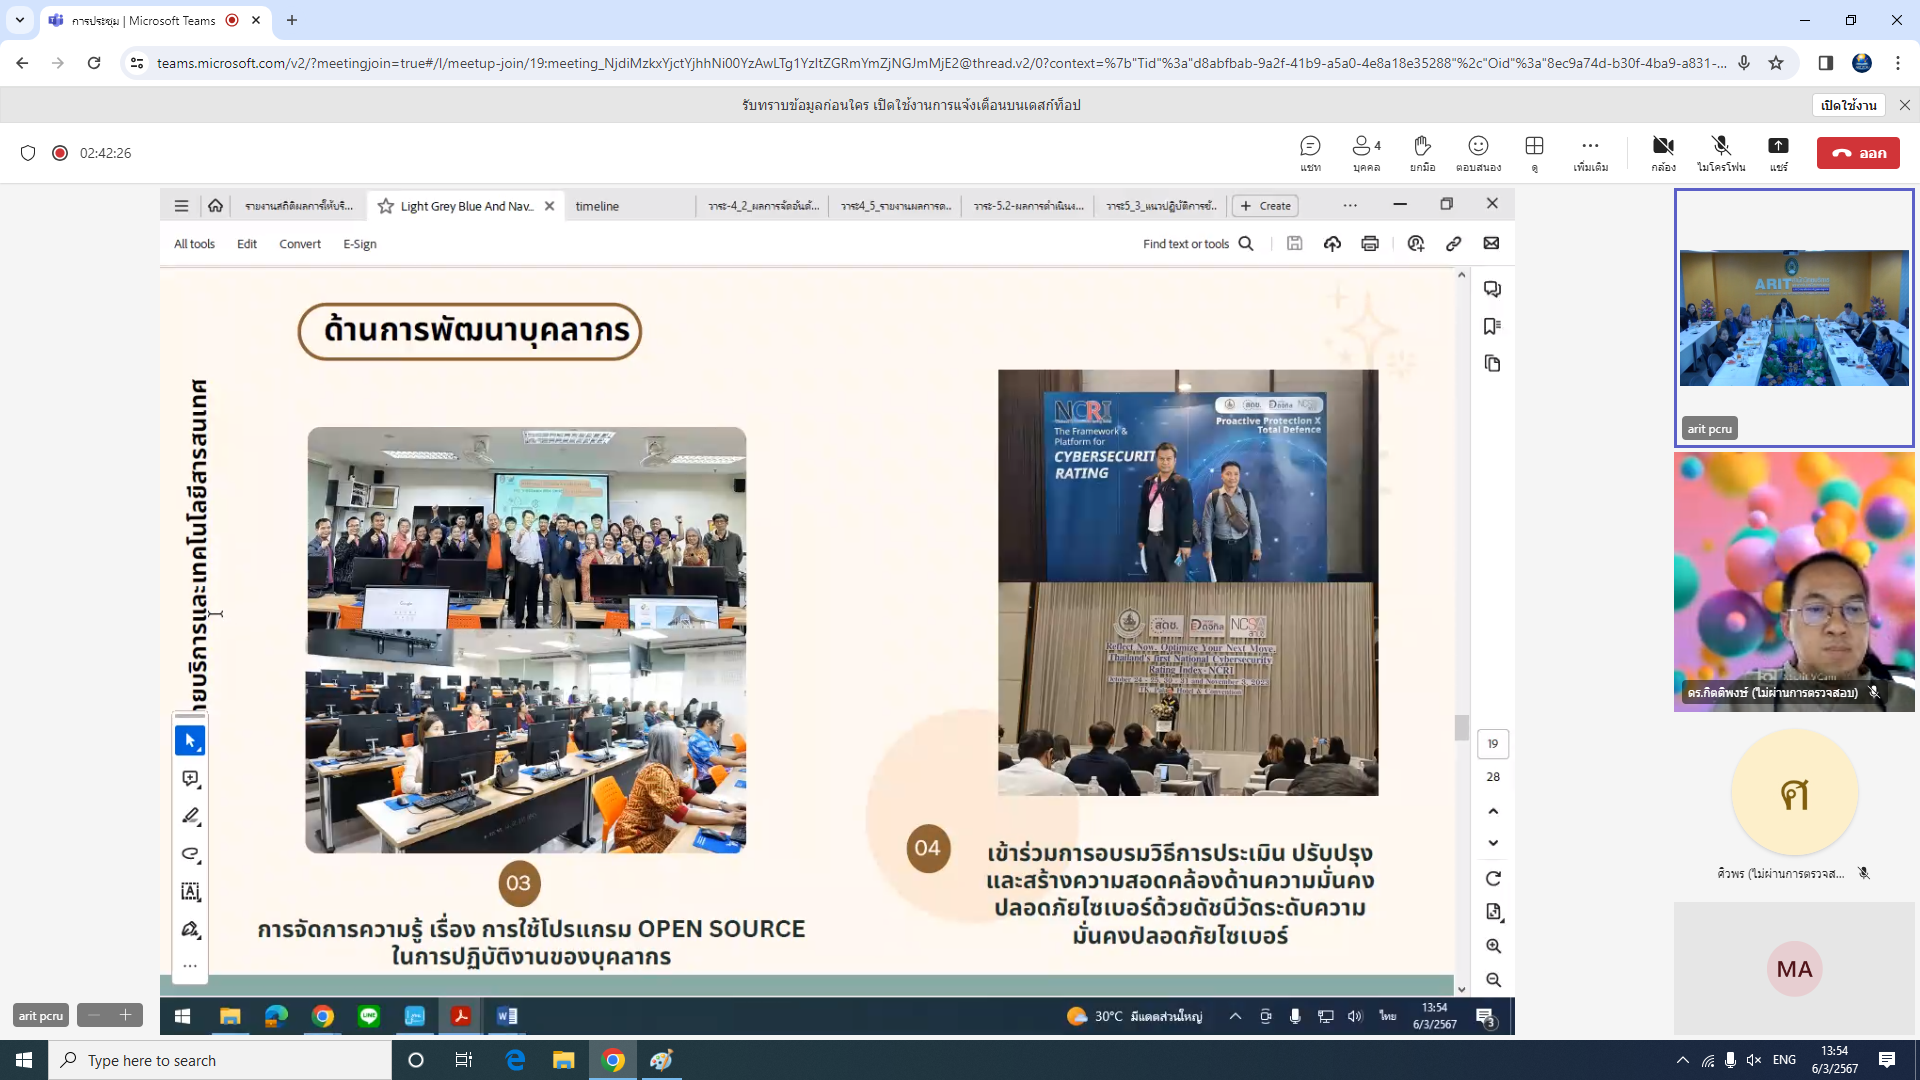Click the page number 19 box
The height and width of the screenshot is (1080, 1920).
coord(1492,744)
